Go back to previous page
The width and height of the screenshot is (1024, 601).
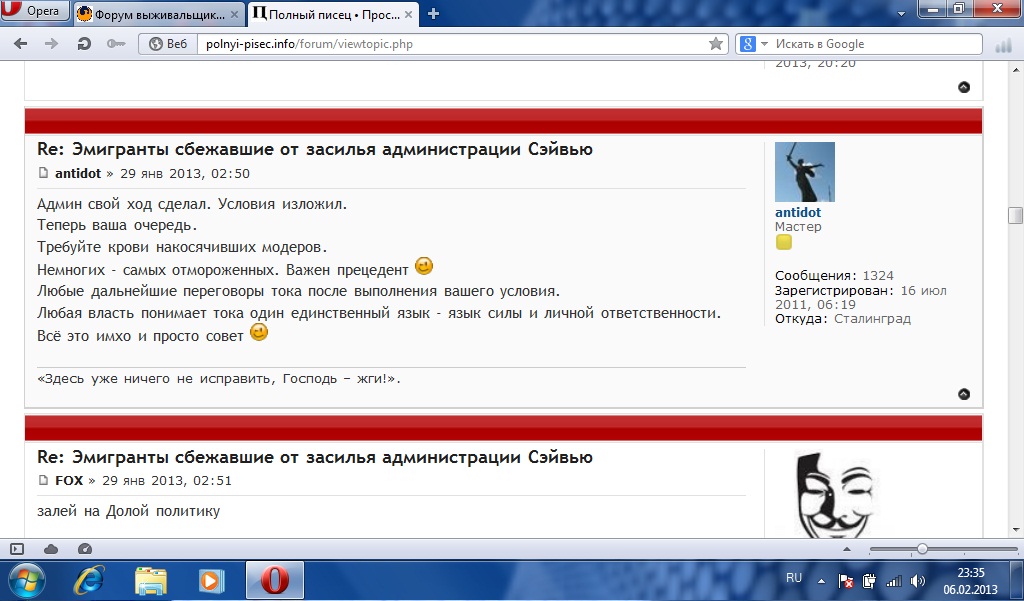point(21,44)
